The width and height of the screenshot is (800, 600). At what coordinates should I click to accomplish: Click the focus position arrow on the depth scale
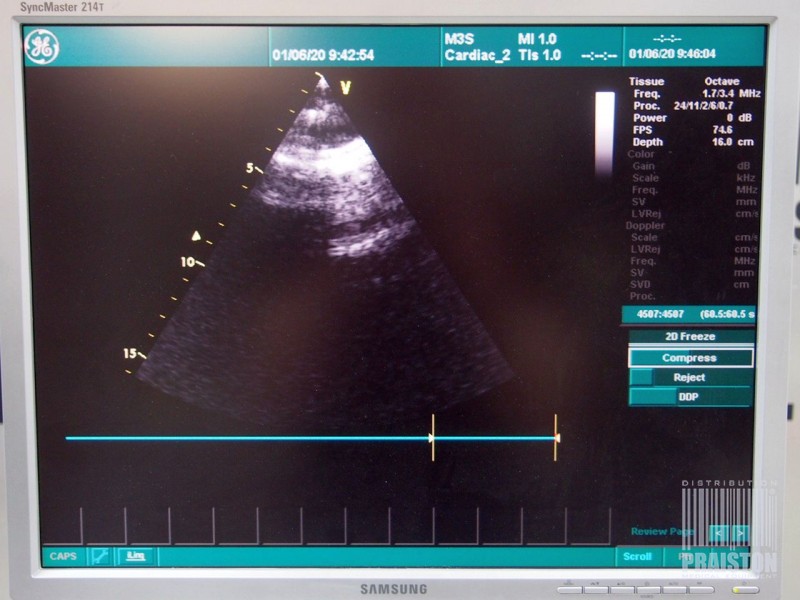click(196, 235)
